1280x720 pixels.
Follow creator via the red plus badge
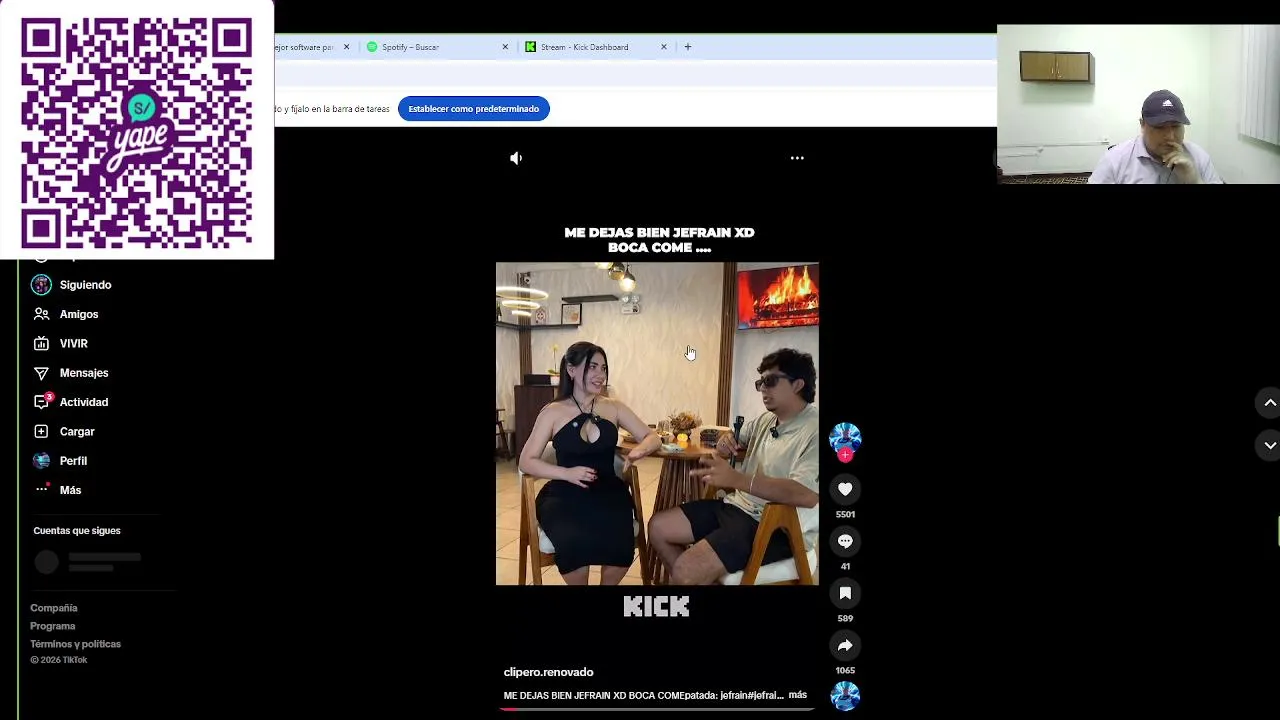[845, 455]
